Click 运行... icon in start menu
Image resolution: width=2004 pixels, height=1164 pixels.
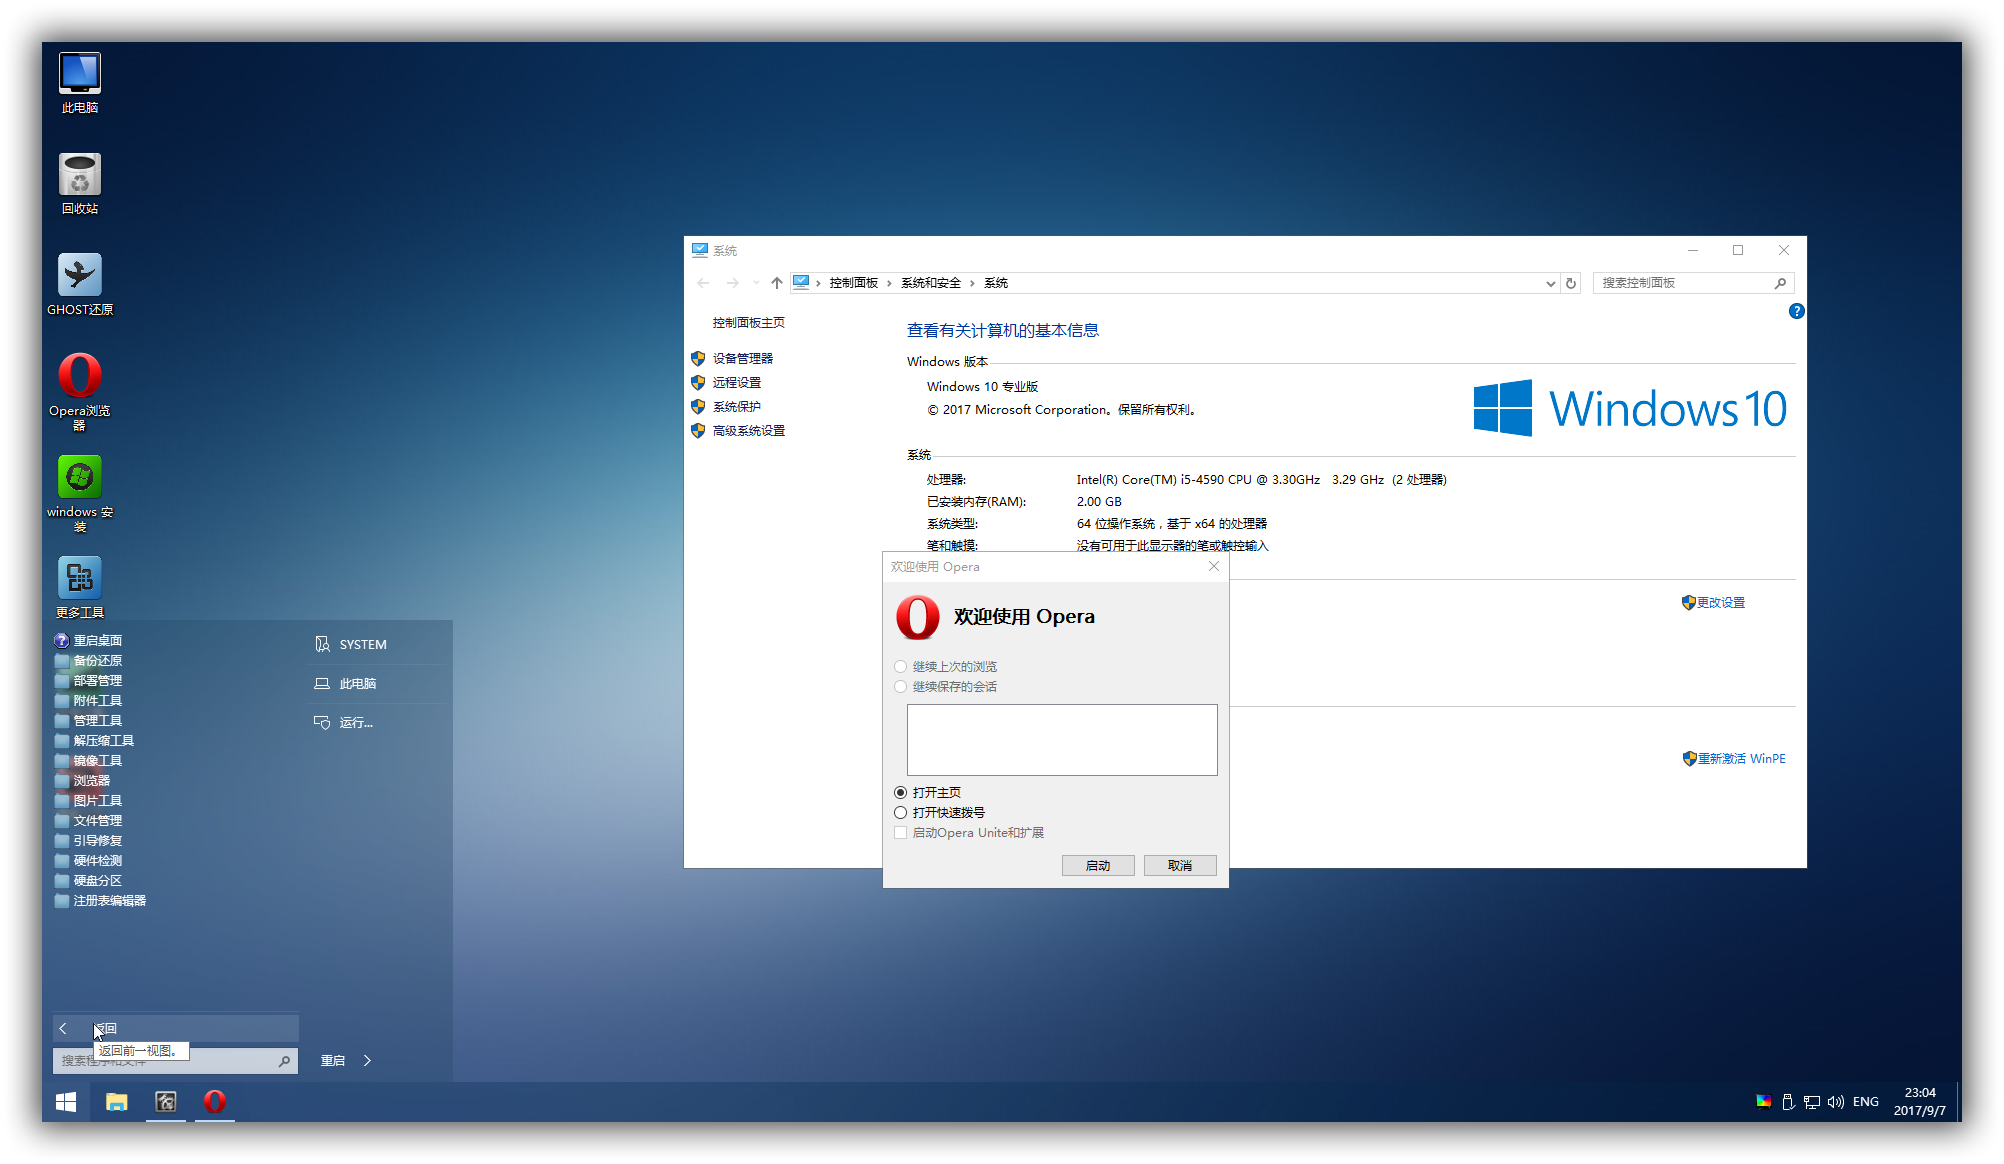pyautogui.click(x=322, y=722)
